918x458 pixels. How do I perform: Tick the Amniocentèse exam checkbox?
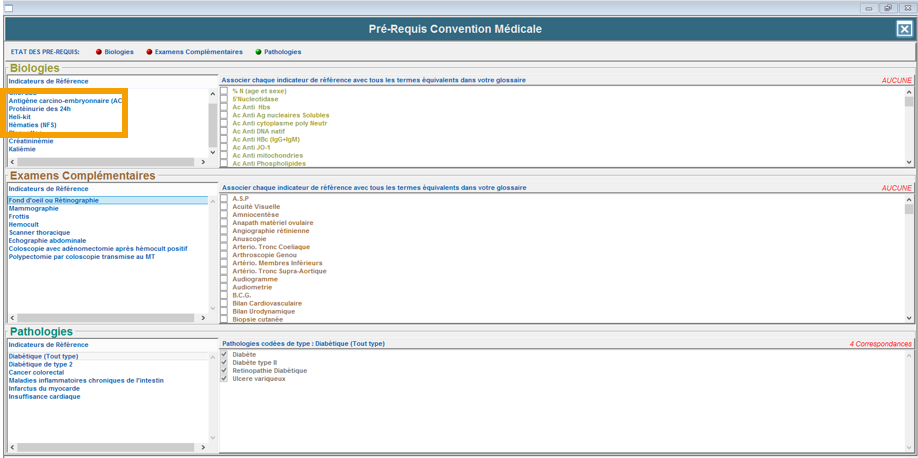(x=224, y=215)
